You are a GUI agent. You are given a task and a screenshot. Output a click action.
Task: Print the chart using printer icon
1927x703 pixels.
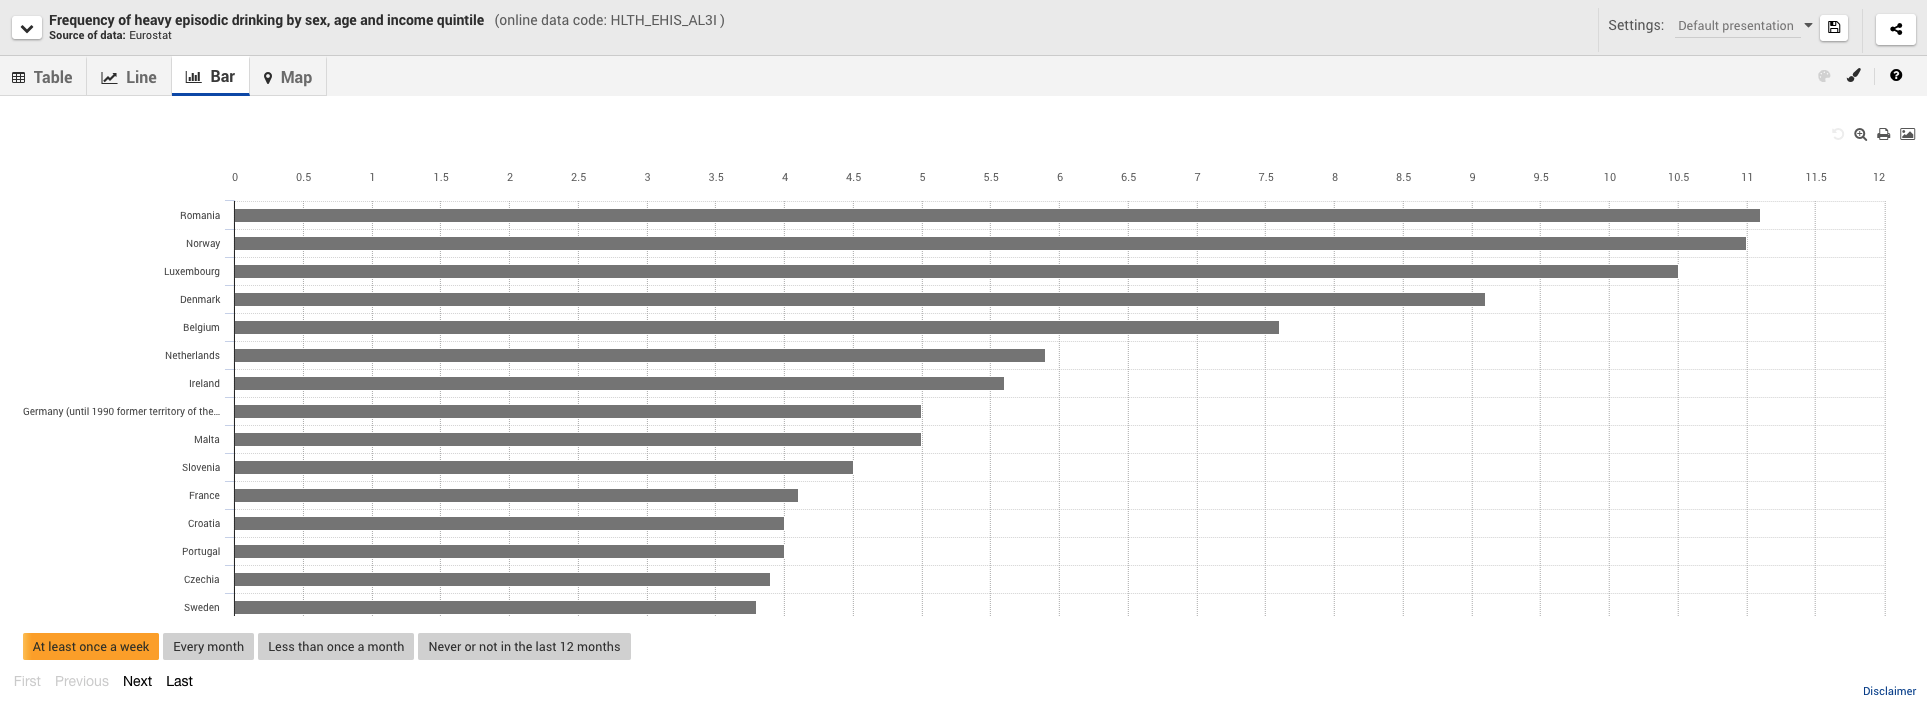coord(1884,134)
